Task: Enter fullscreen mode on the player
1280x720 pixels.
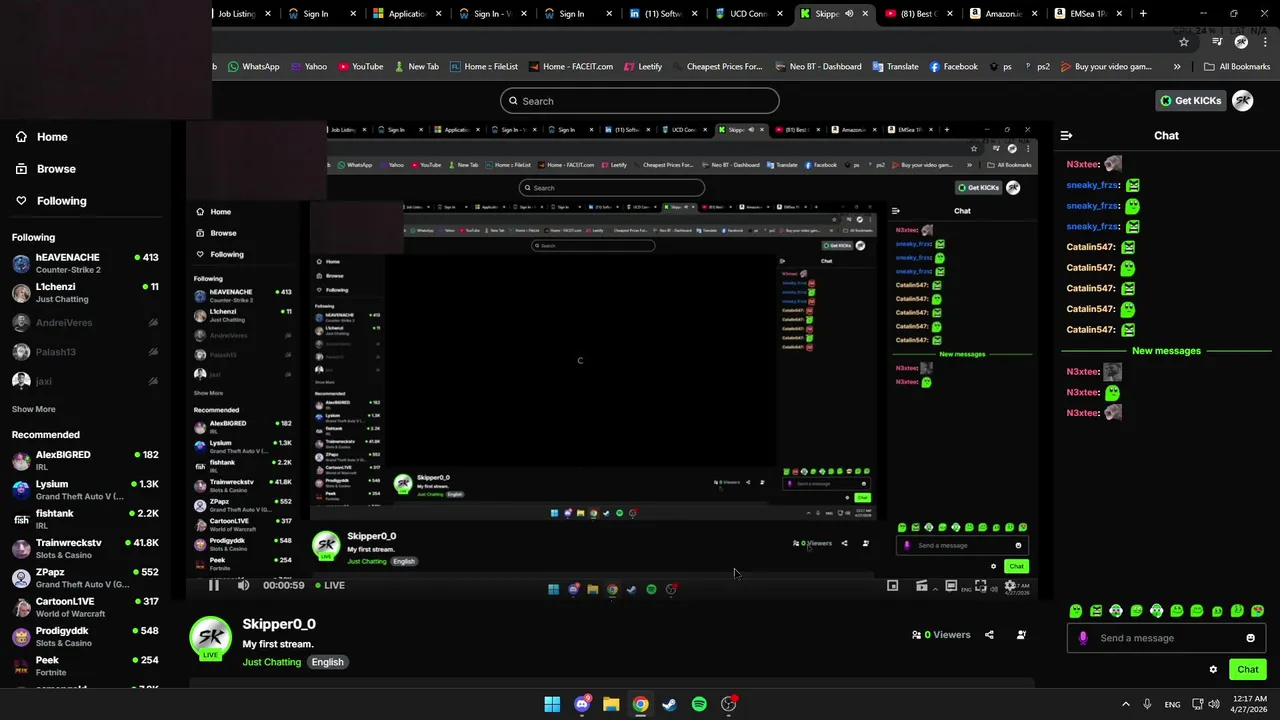Action: click(x=980, y=586)
